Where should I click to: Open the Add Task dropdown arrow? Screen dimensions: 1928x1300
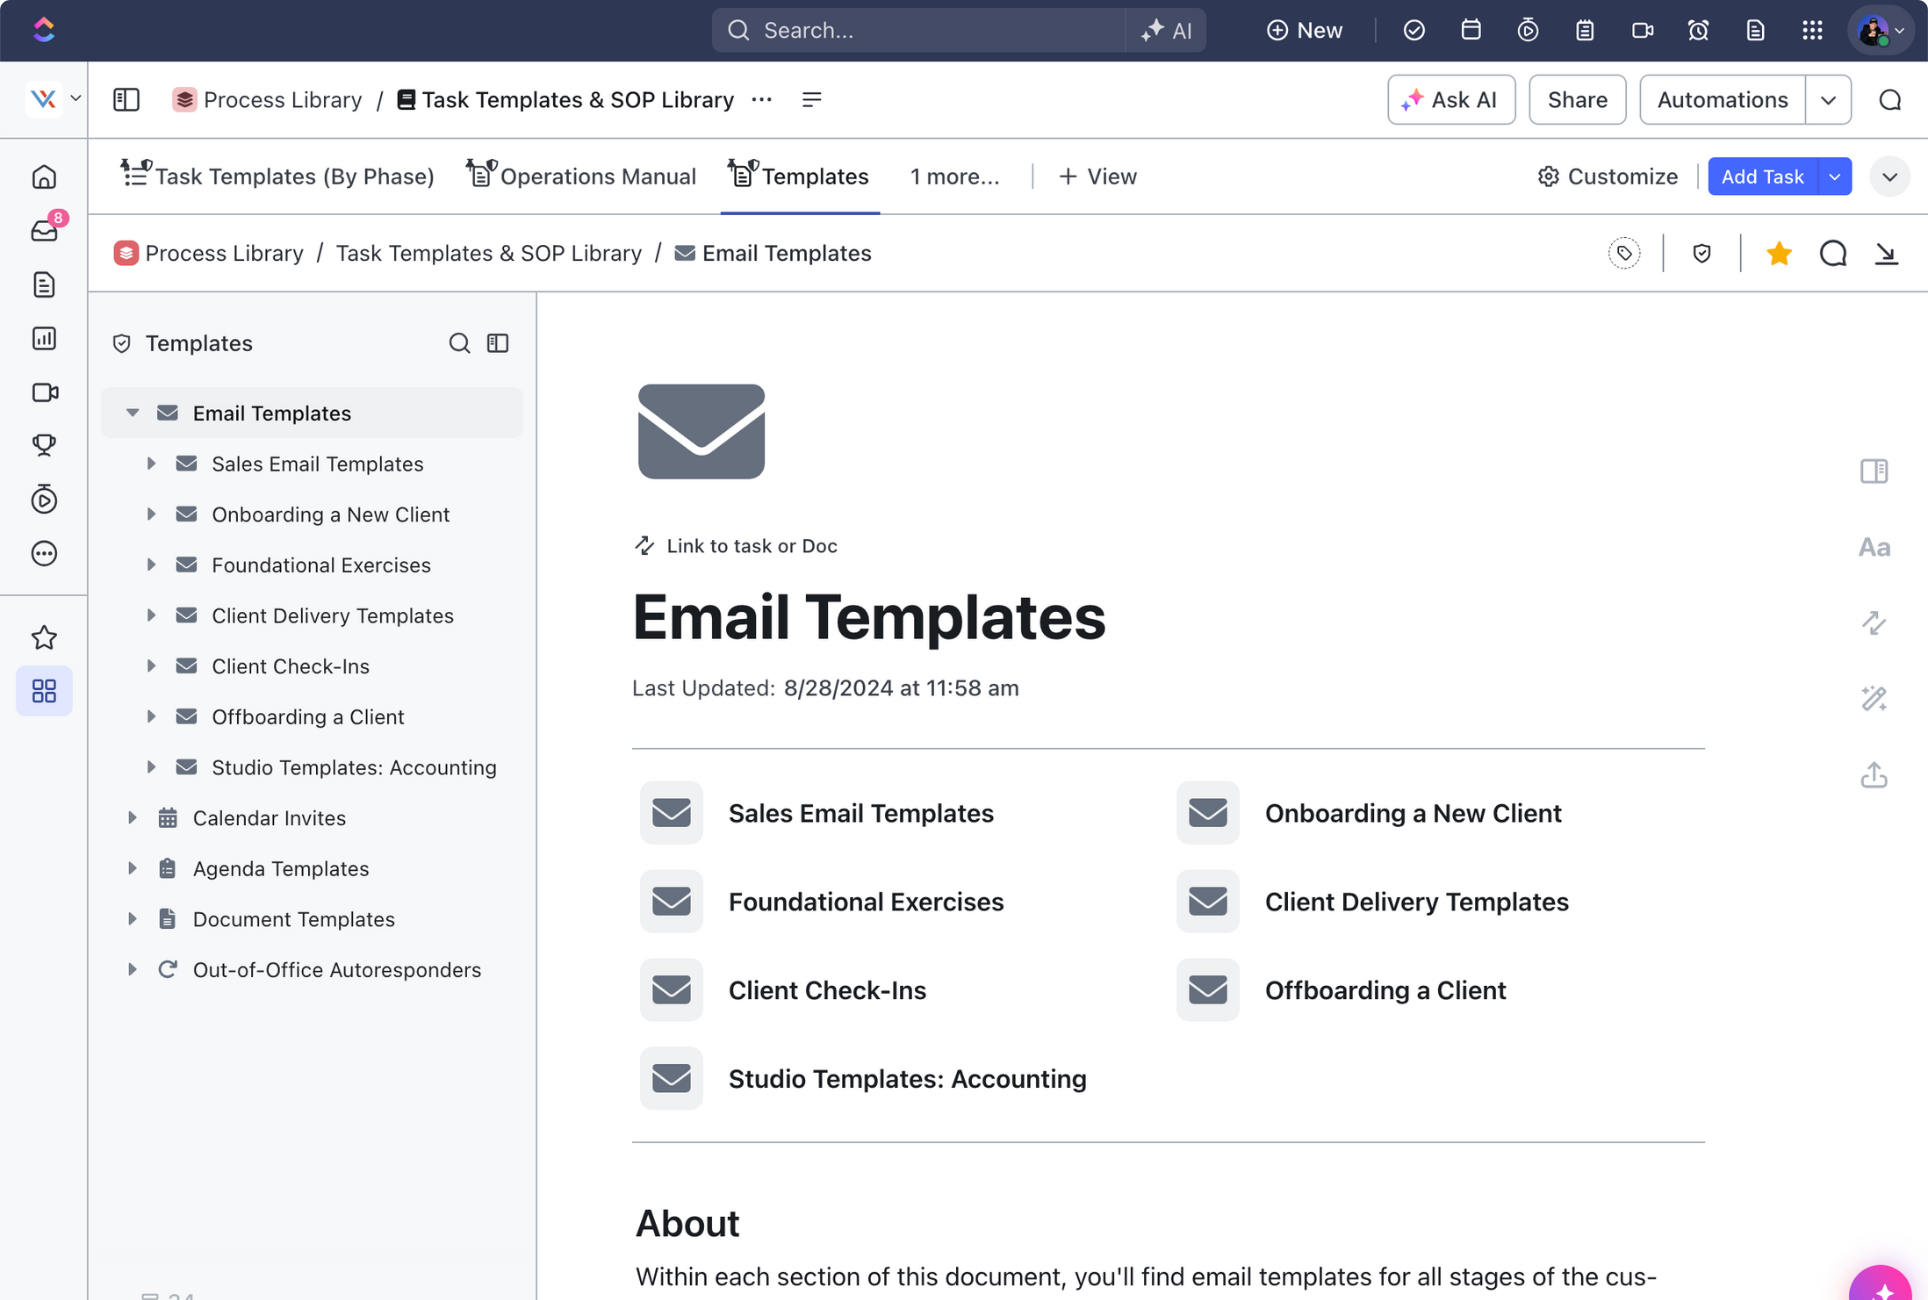[x=1835, y=176]
